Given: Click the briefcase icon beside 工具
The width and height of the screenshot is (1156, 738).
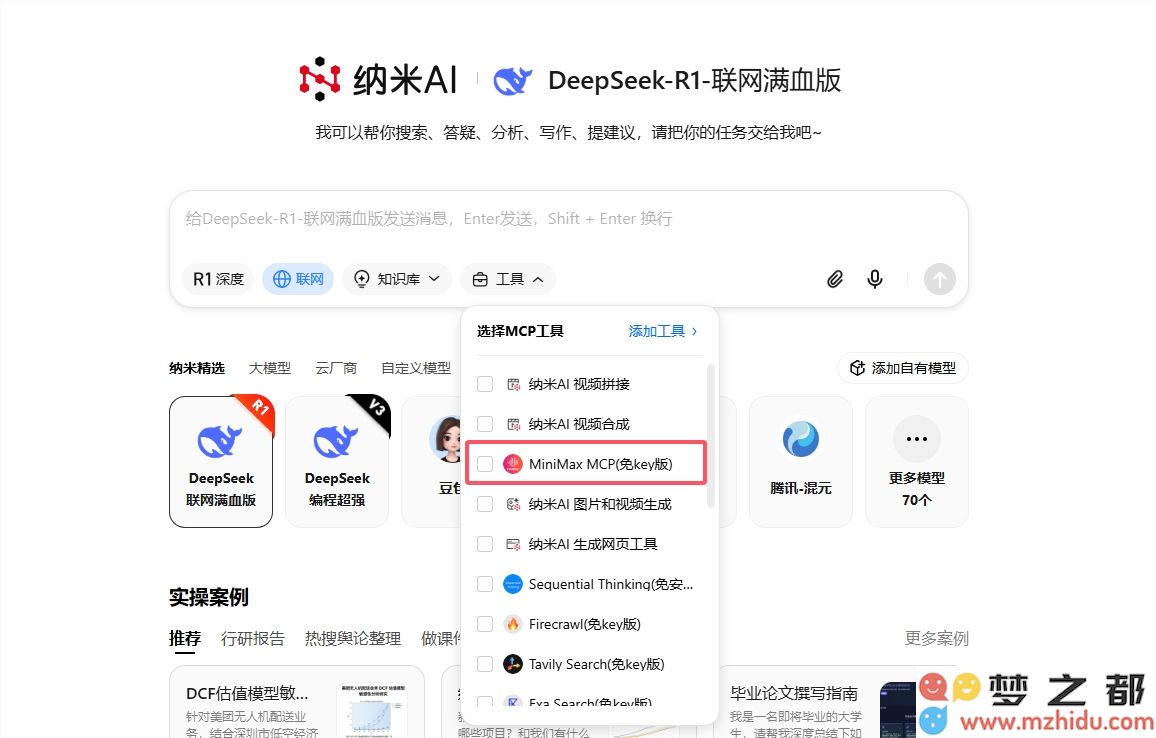Looking at the screenshot, I should (x=480, y=279).
